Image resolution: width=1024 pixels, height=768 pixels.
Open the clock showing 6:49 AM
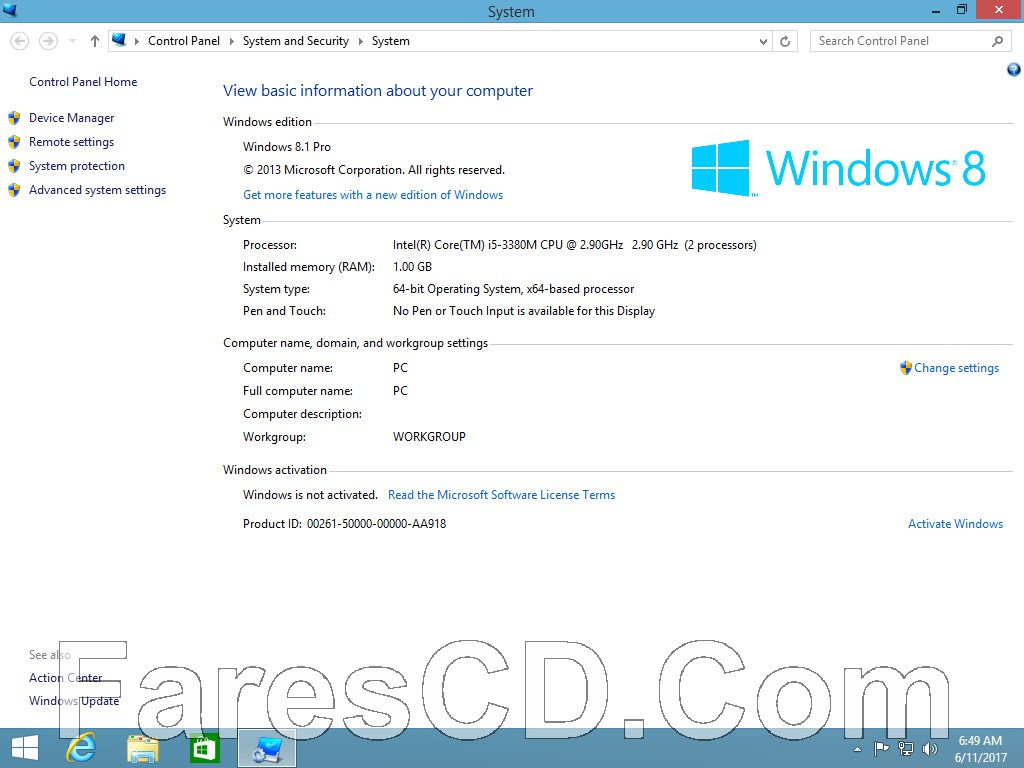pyautogui.click(x=980, y=749)
